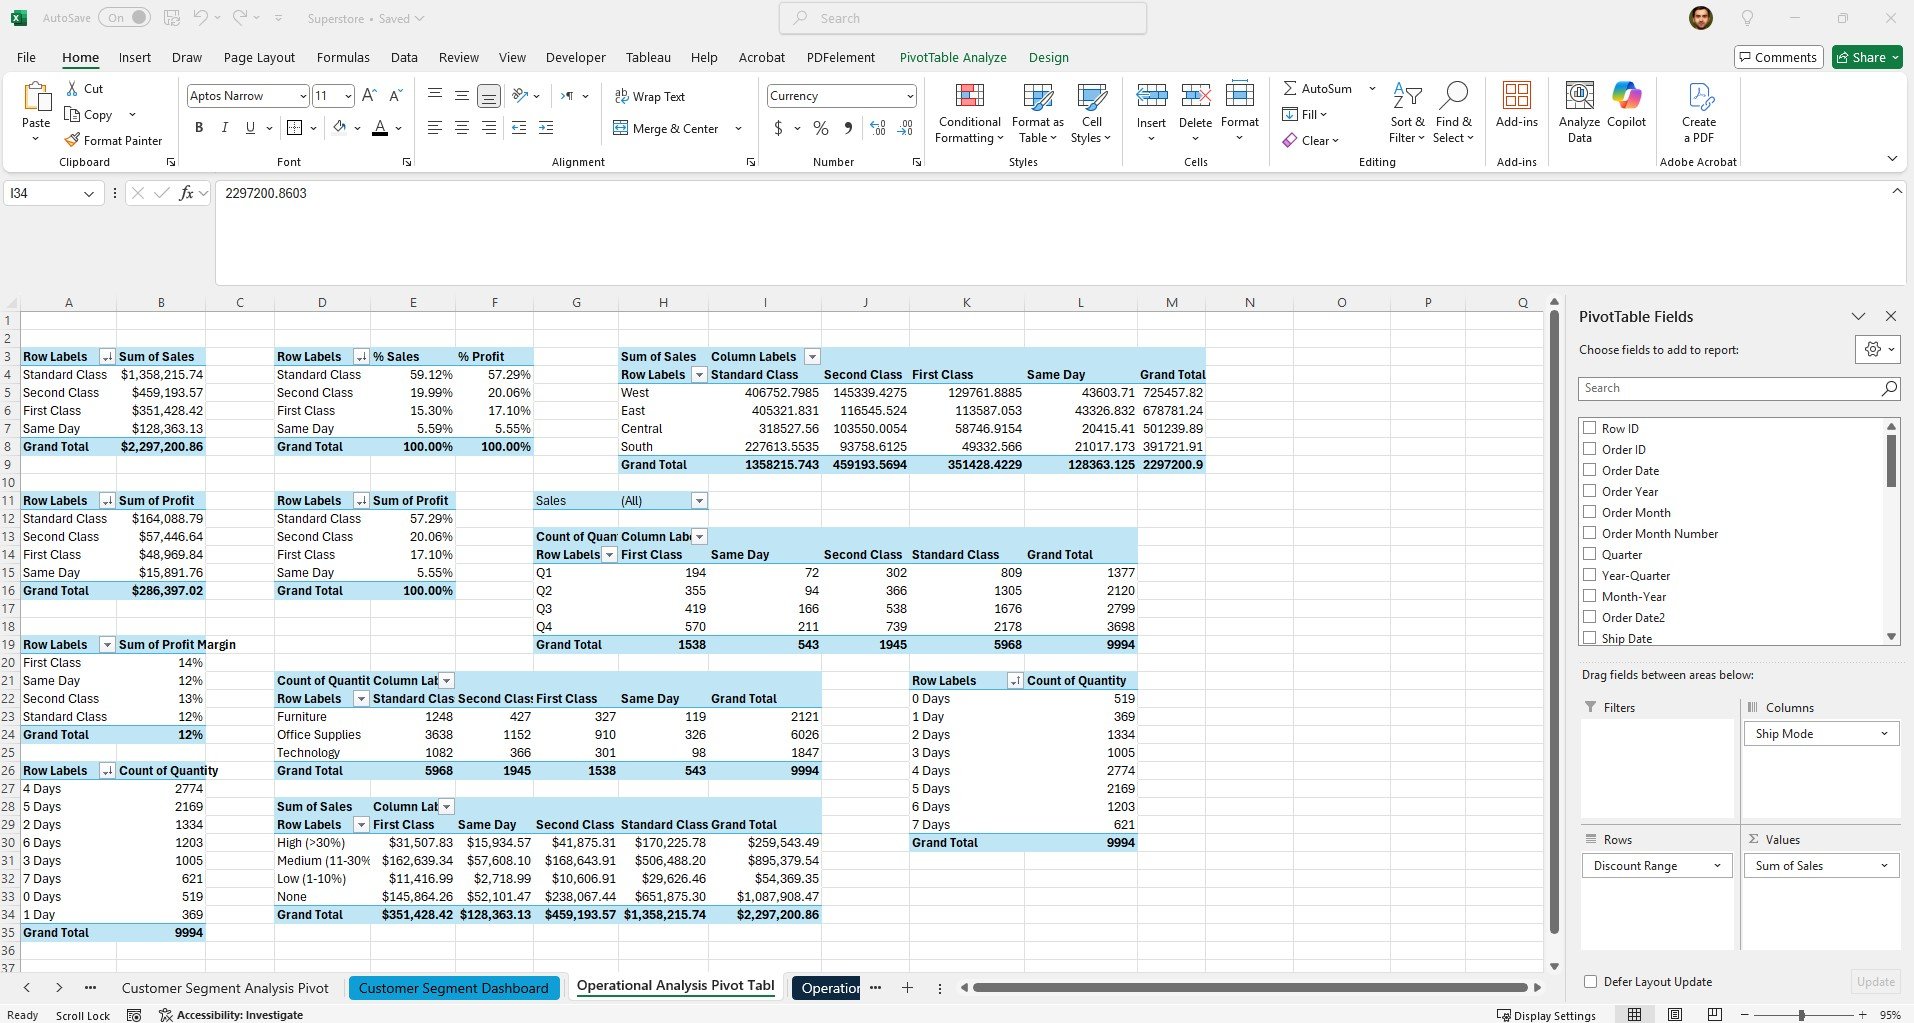Click the Insert cells icon
This screenshot has width=1914, height=1023.
click(1151, 96)
